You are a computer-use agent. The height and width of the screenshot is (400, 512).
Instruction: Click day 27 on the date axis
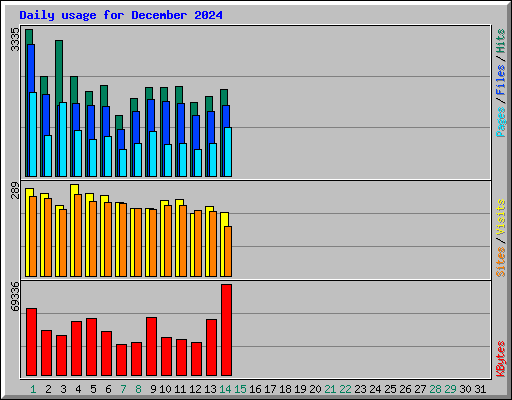click(x=420, y=389)
